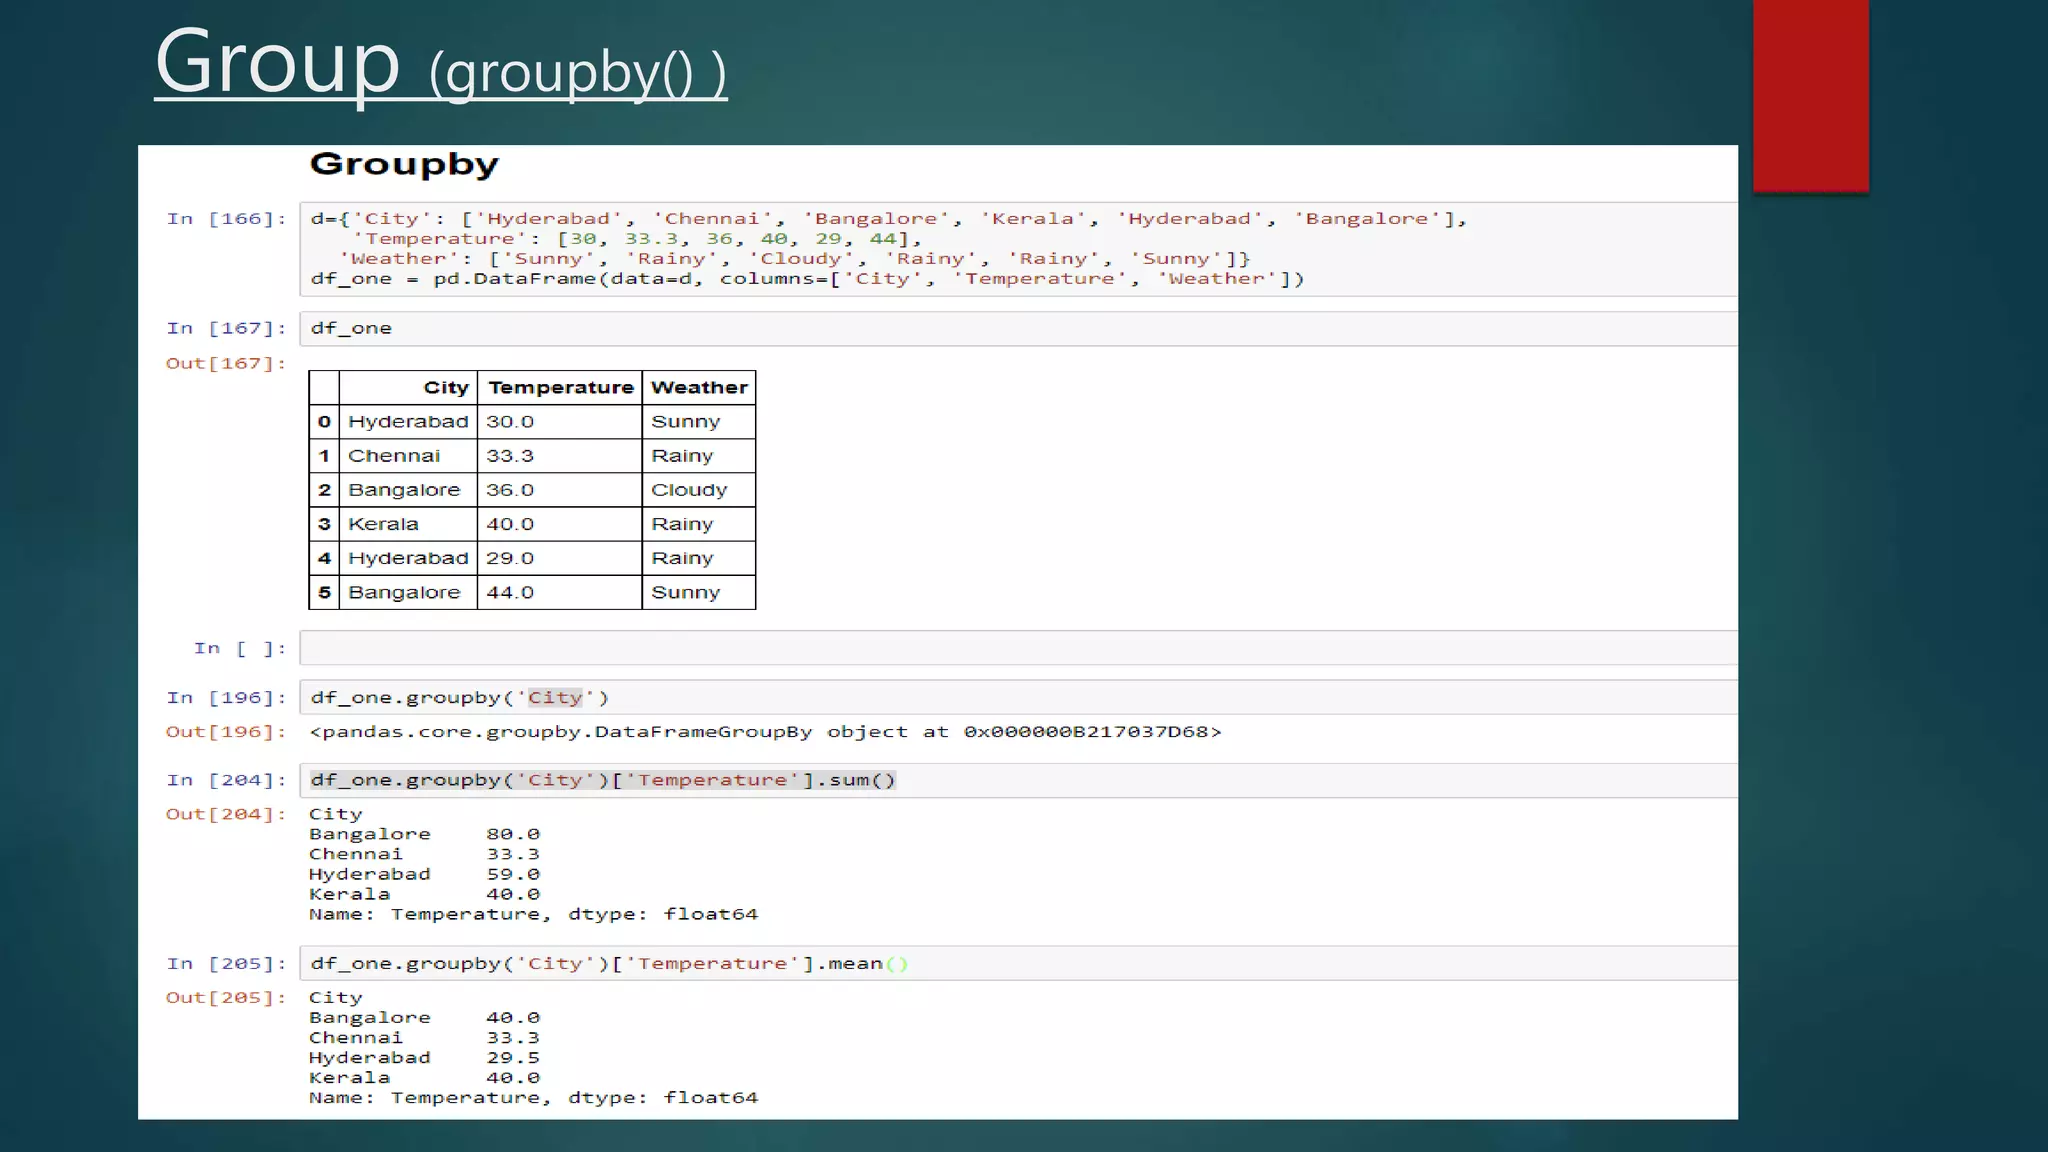This screenshot has width=2048, height=1152.
Task: Click the 'Weather' column header in the table
Action: [x=699, y=388]
